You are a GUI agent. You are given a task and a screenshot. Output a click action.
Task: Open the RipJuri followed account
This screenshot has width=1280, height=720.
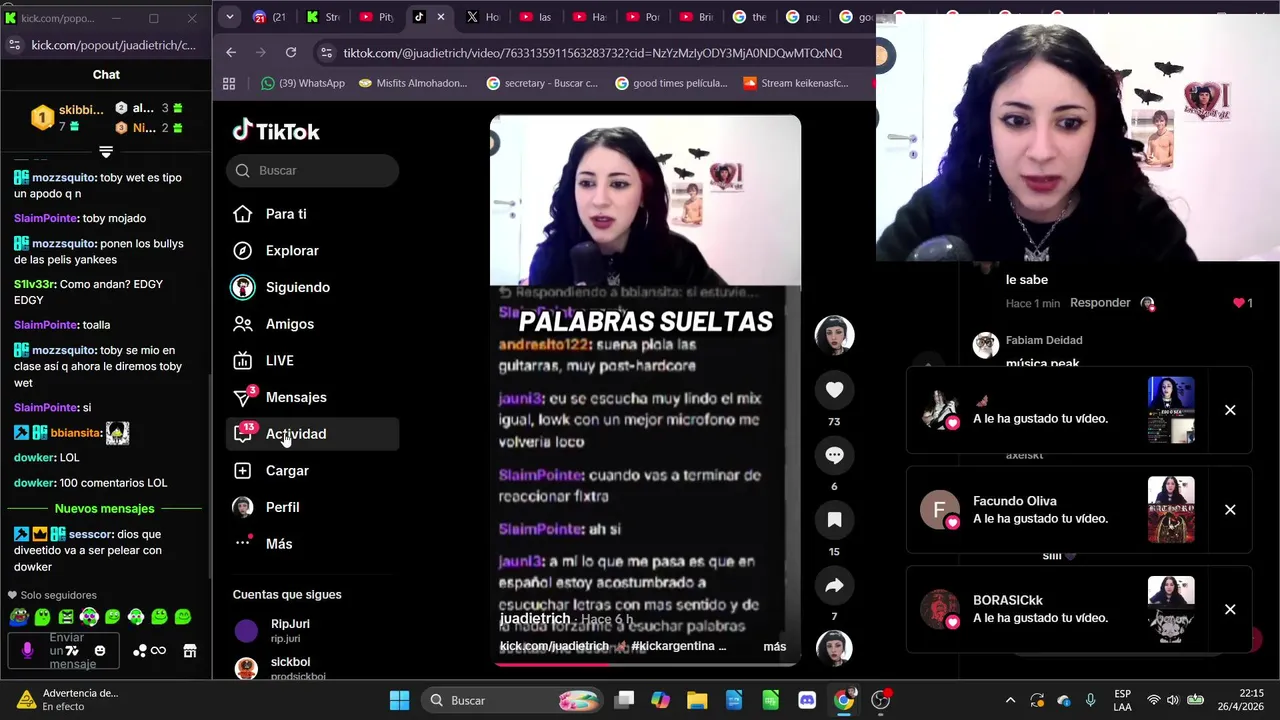pos(290,630)
